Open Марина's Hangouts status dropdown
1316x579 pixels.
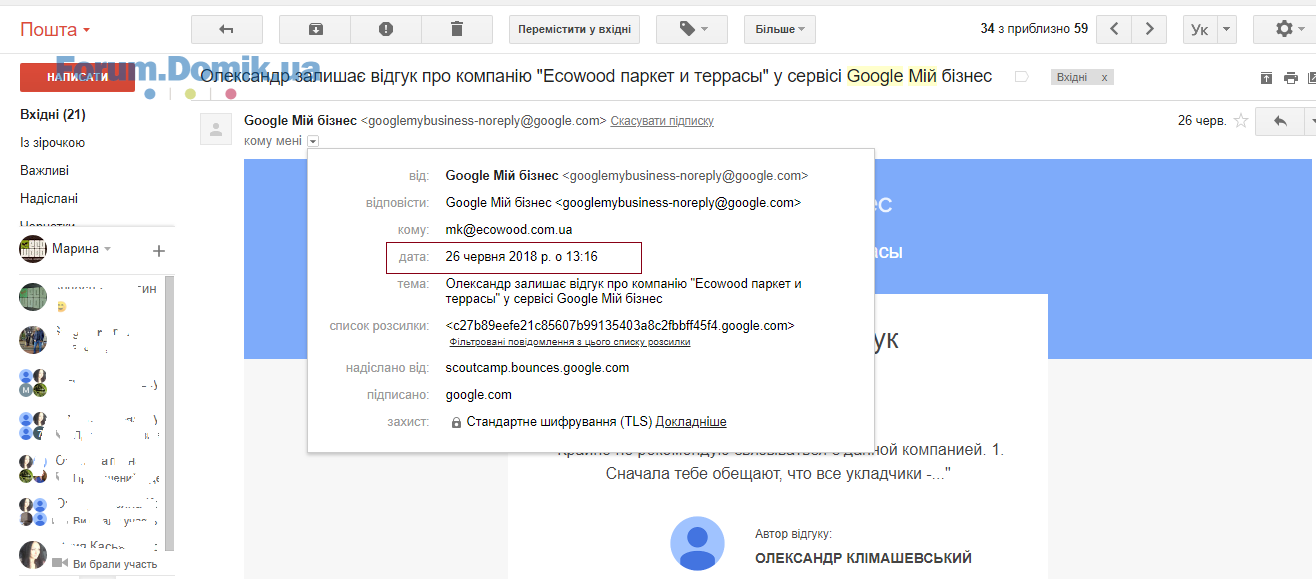(x=107, y=249)
